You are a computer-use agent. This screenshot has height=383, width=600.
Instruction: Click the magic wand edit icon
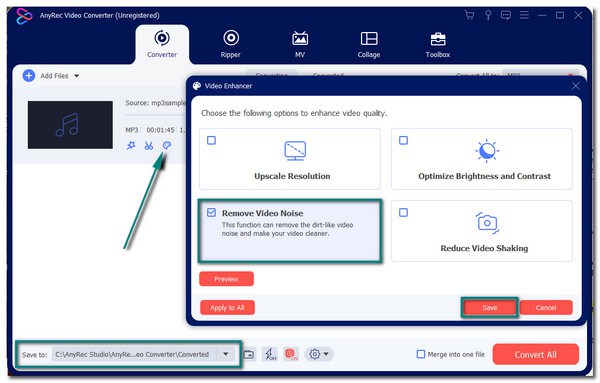pyautogui.click(x=131, y=146)
